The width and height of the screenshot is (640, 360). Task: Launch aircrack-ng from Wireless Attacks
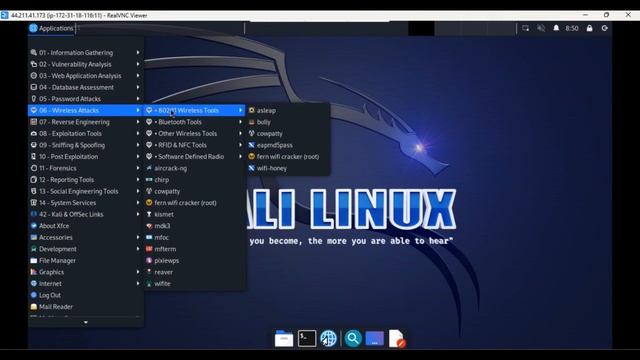194,168
